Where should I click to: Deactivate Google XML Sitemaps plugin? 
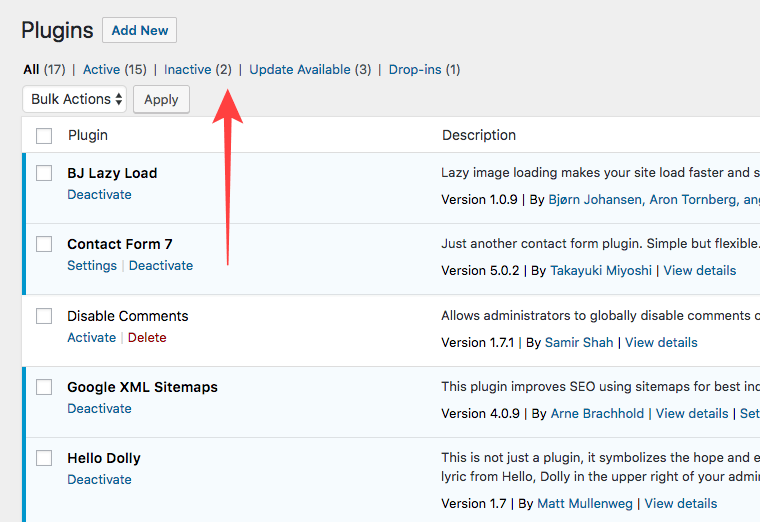[x=99, y=409]
